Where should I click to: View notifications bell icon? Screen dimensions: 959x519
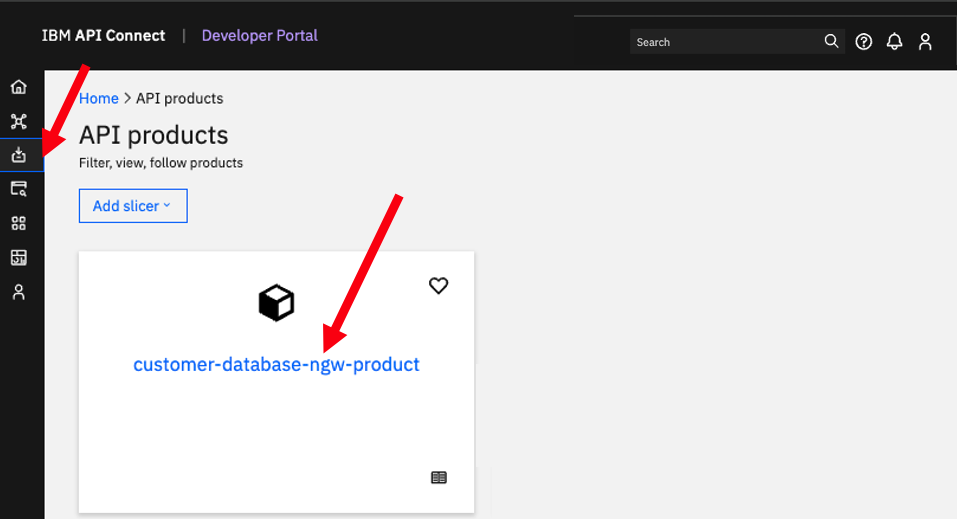pyautogui.click(x=894, y=42)
